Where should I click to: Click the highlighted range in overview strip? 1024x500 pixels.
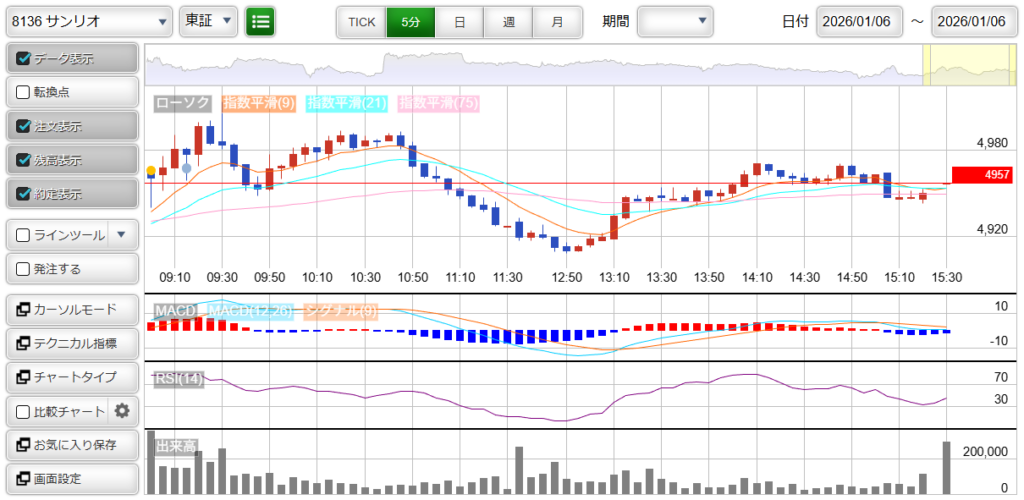click(969, 65)
